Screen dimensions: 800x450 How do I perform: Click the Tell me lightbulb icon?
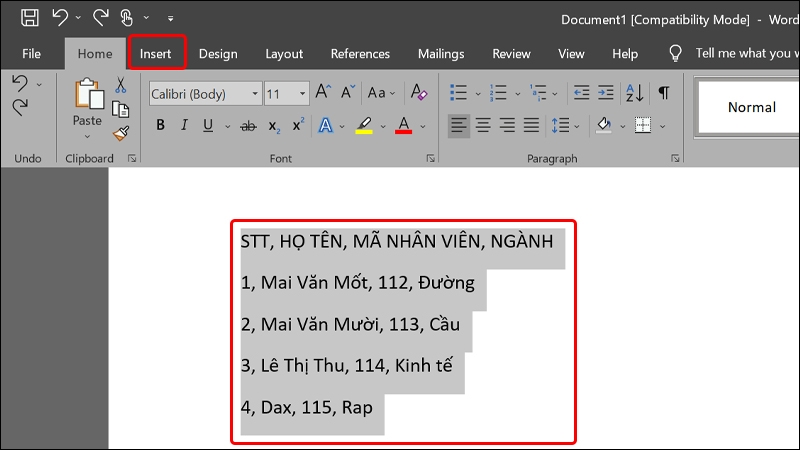pyautogui.click(x=675, y=53)
